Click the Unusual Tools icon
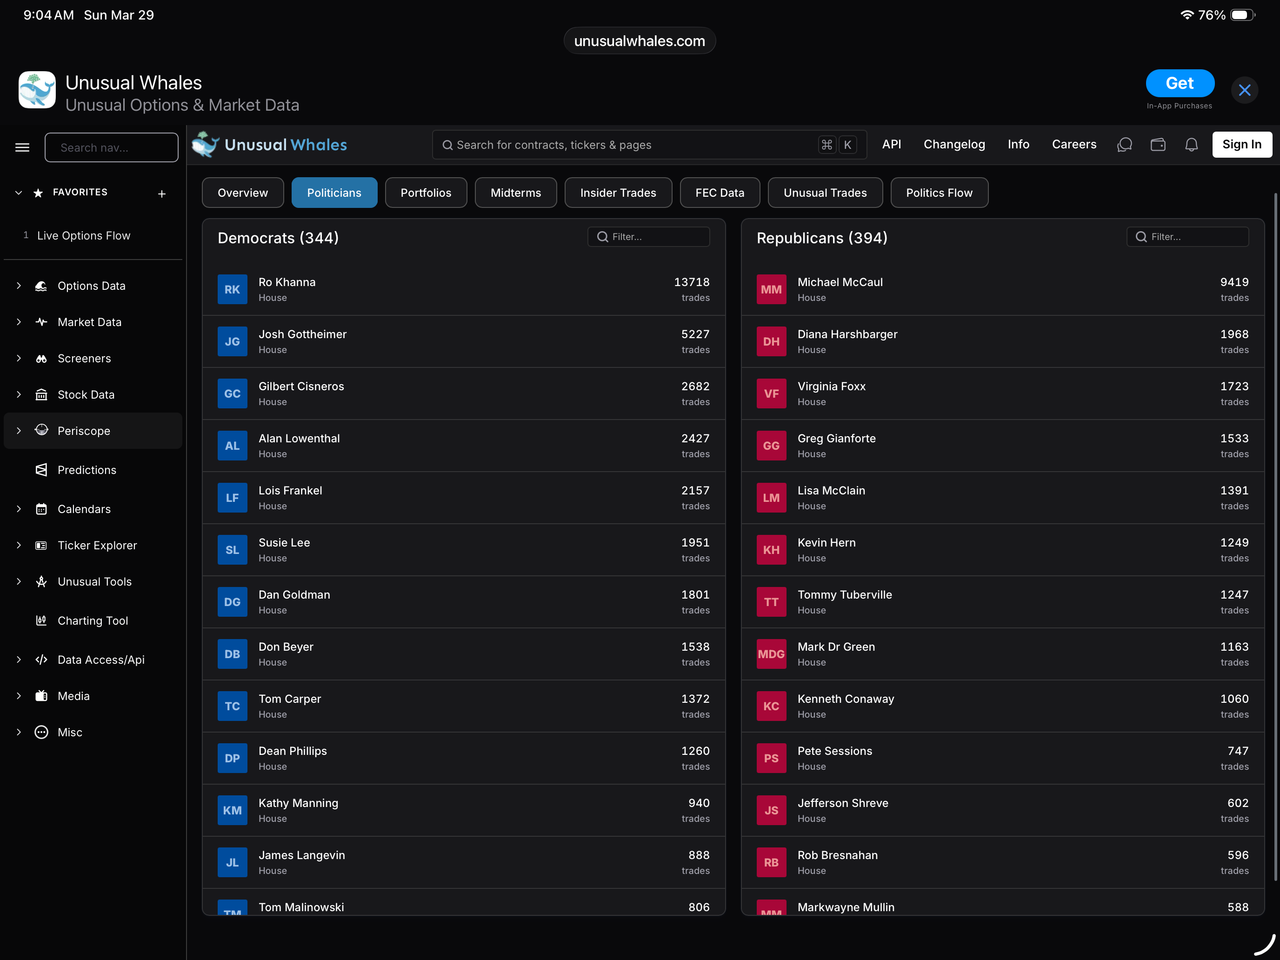The width and height of the screenshot is (1280, 960). pyautogui.click(x=41, y=582)
